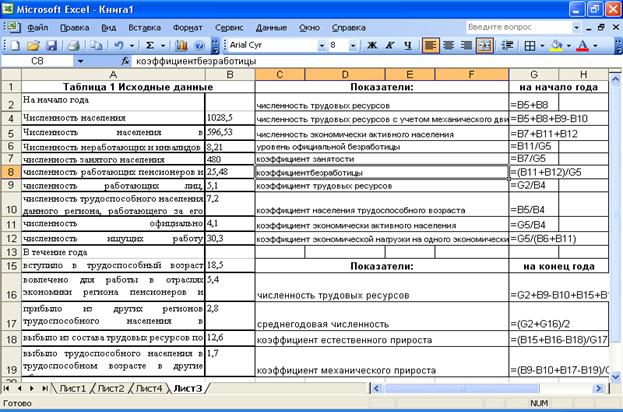The image size is (623, 412).
Task: Copy selection with the Copy icon
Action: pos(96,46)
